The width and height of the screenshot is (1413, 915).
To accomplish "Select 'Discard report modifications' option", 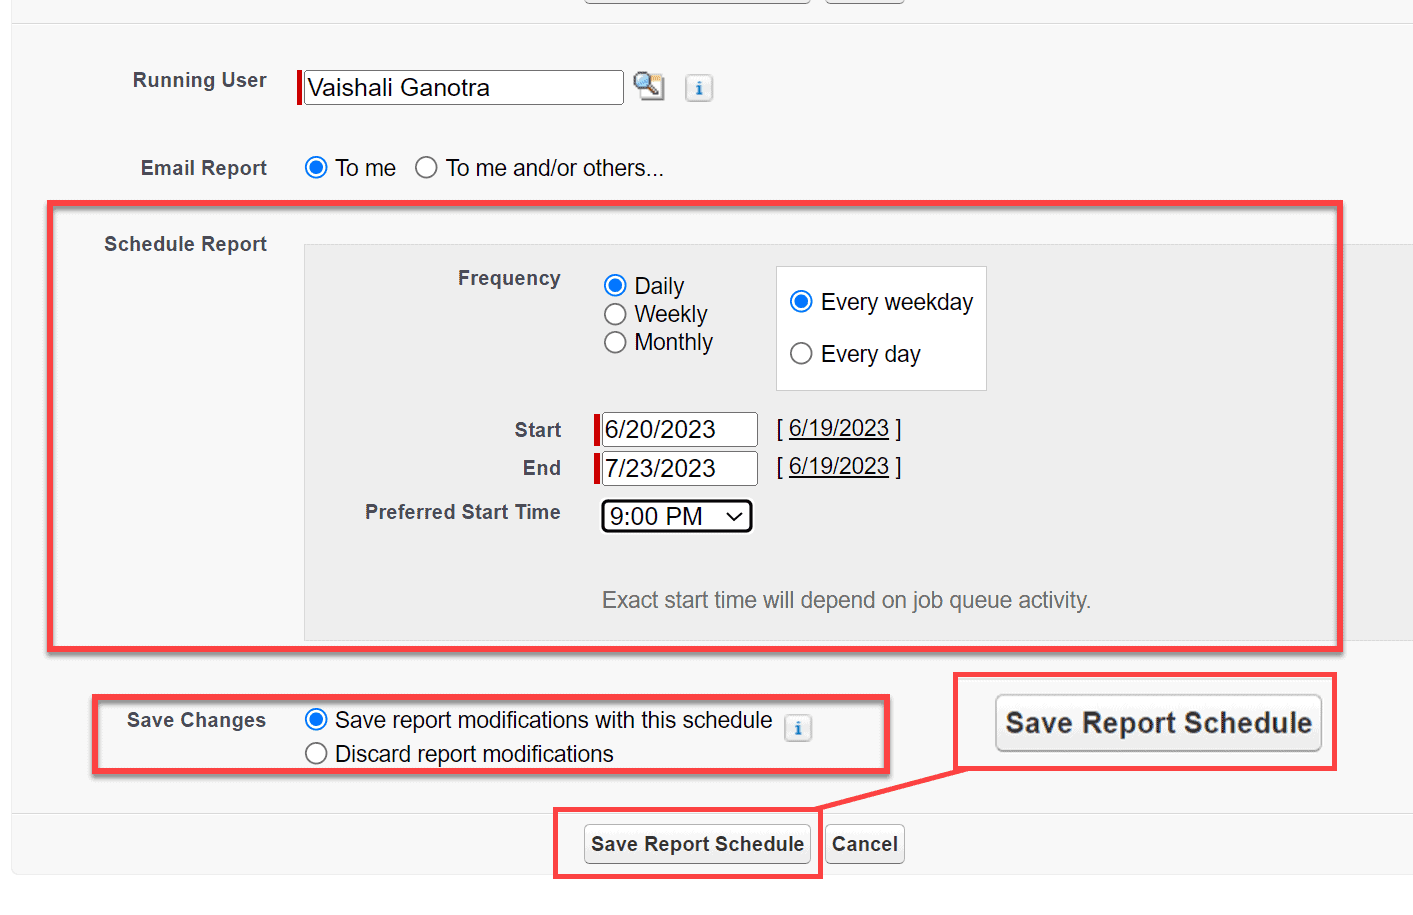I will [x=316, y=753].
